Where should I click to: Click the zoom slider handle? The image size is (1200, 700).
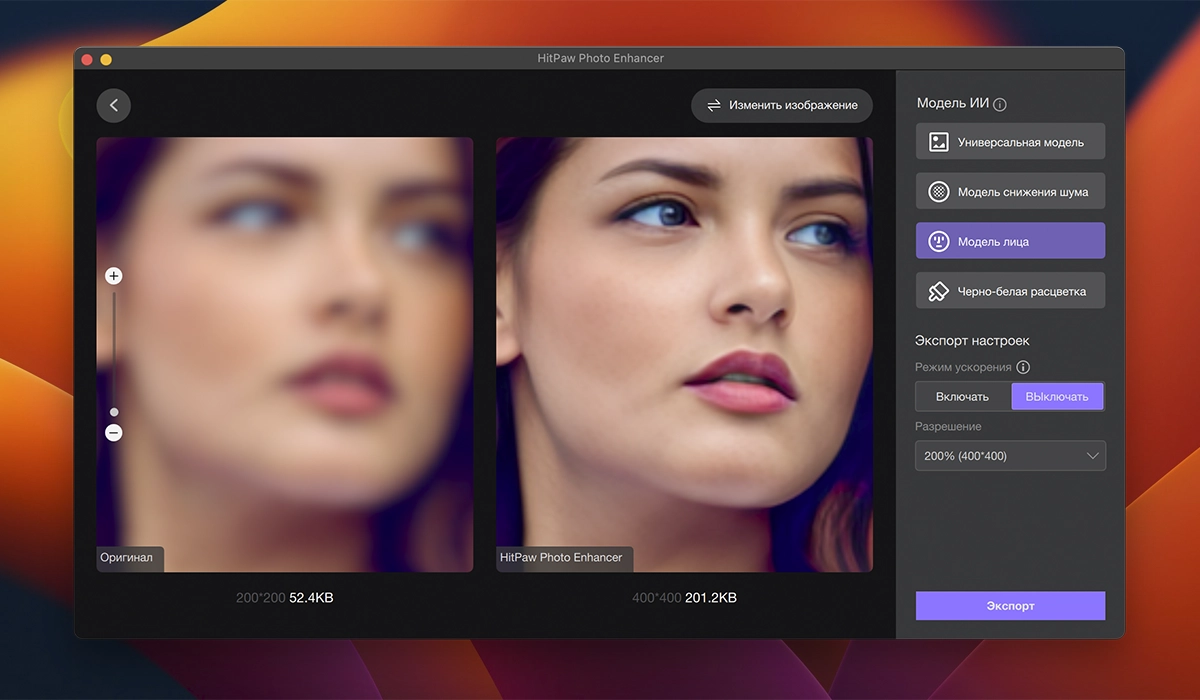[x=114, y=412]
